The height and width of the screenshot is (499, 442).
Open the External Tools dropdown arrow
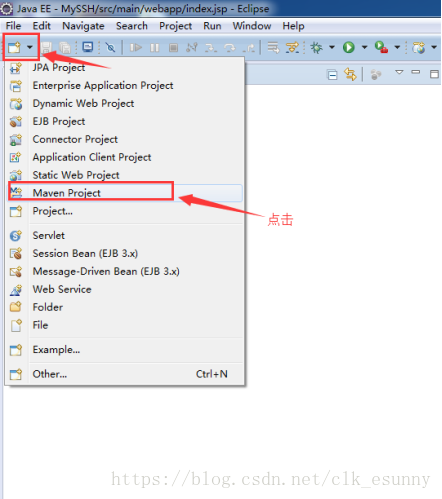pyautogui.click(x=397, y=47)
